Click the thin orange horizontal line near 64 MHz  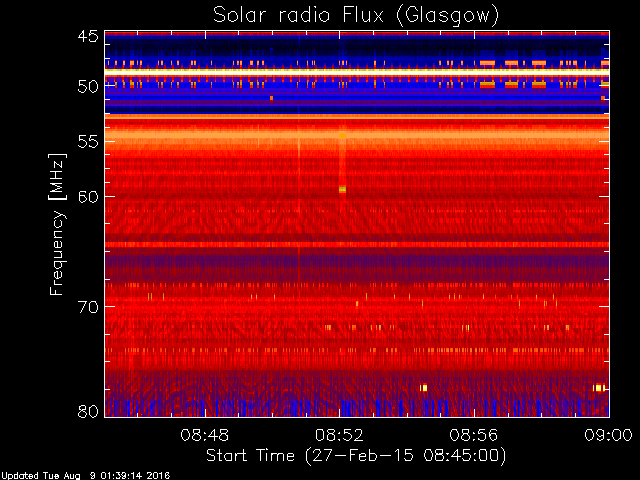click(357, 244)
